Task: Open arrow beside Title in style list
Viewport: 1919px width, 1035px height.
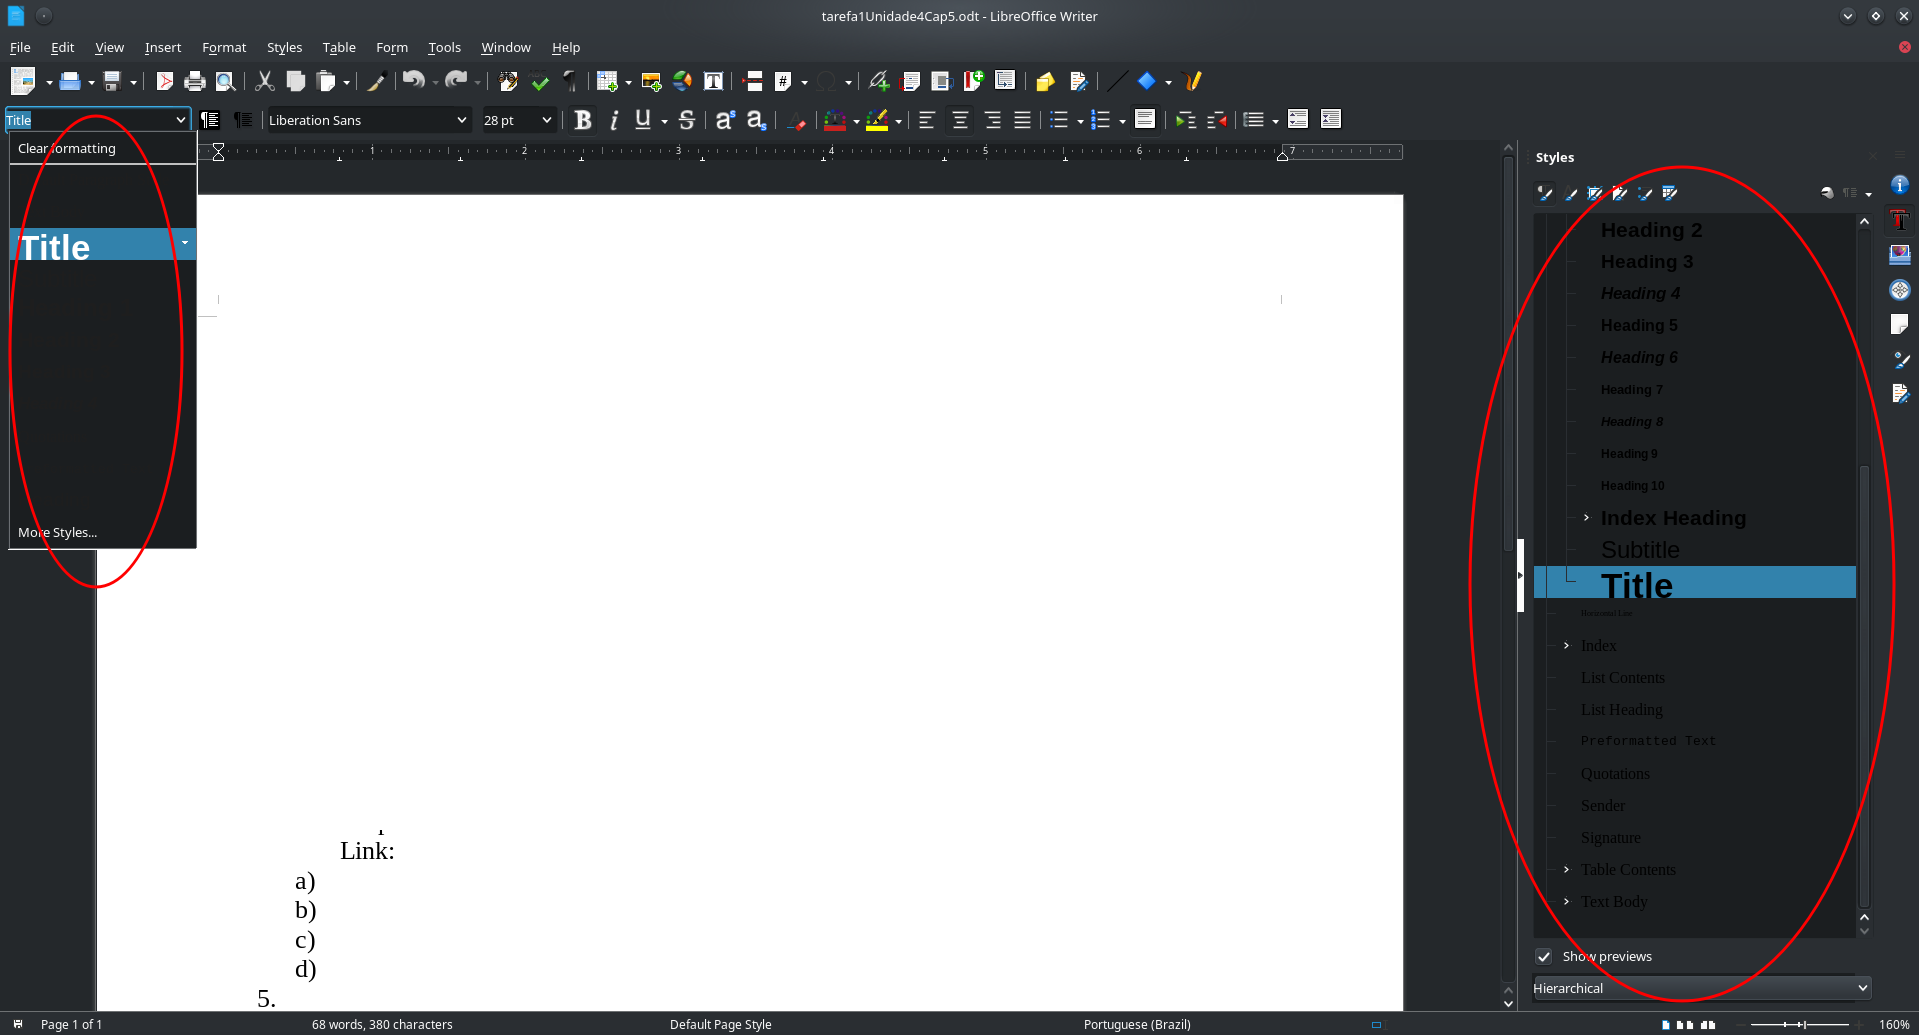Action: (x=185, y=243)
